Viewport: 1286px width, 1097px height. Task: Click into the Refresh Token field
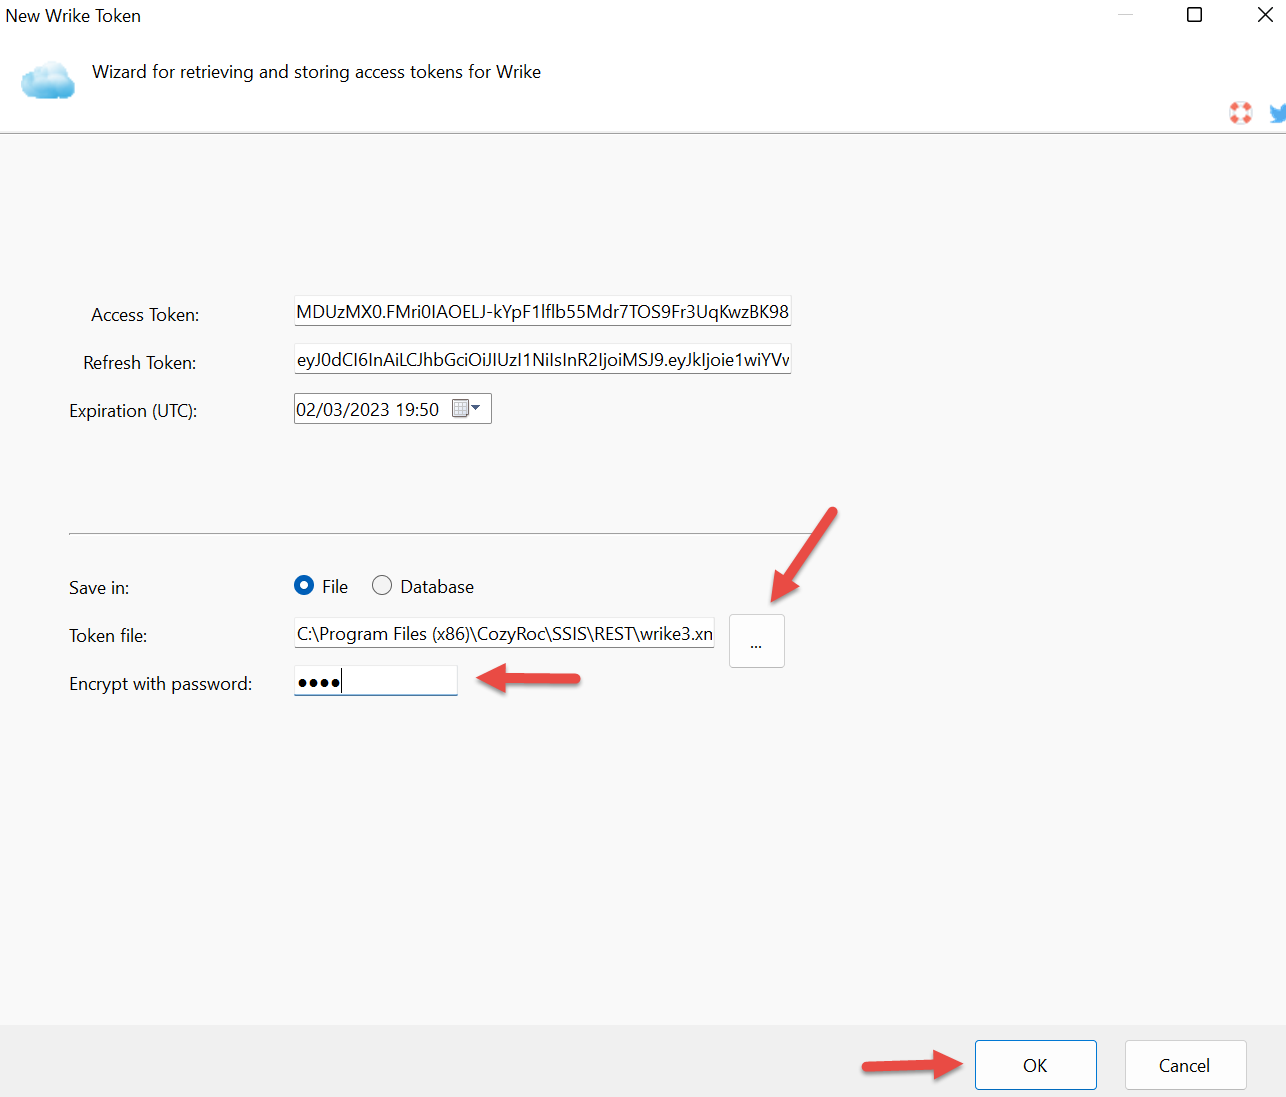(x=542, y=360)
